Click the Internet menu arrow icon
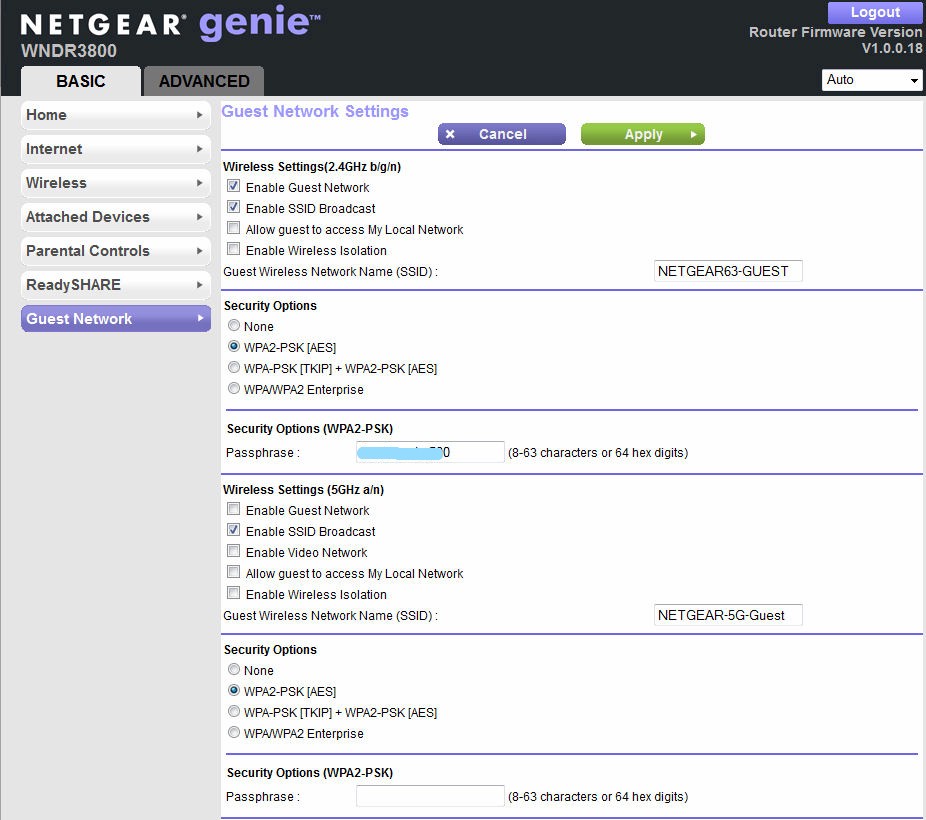 coord(200,149)
